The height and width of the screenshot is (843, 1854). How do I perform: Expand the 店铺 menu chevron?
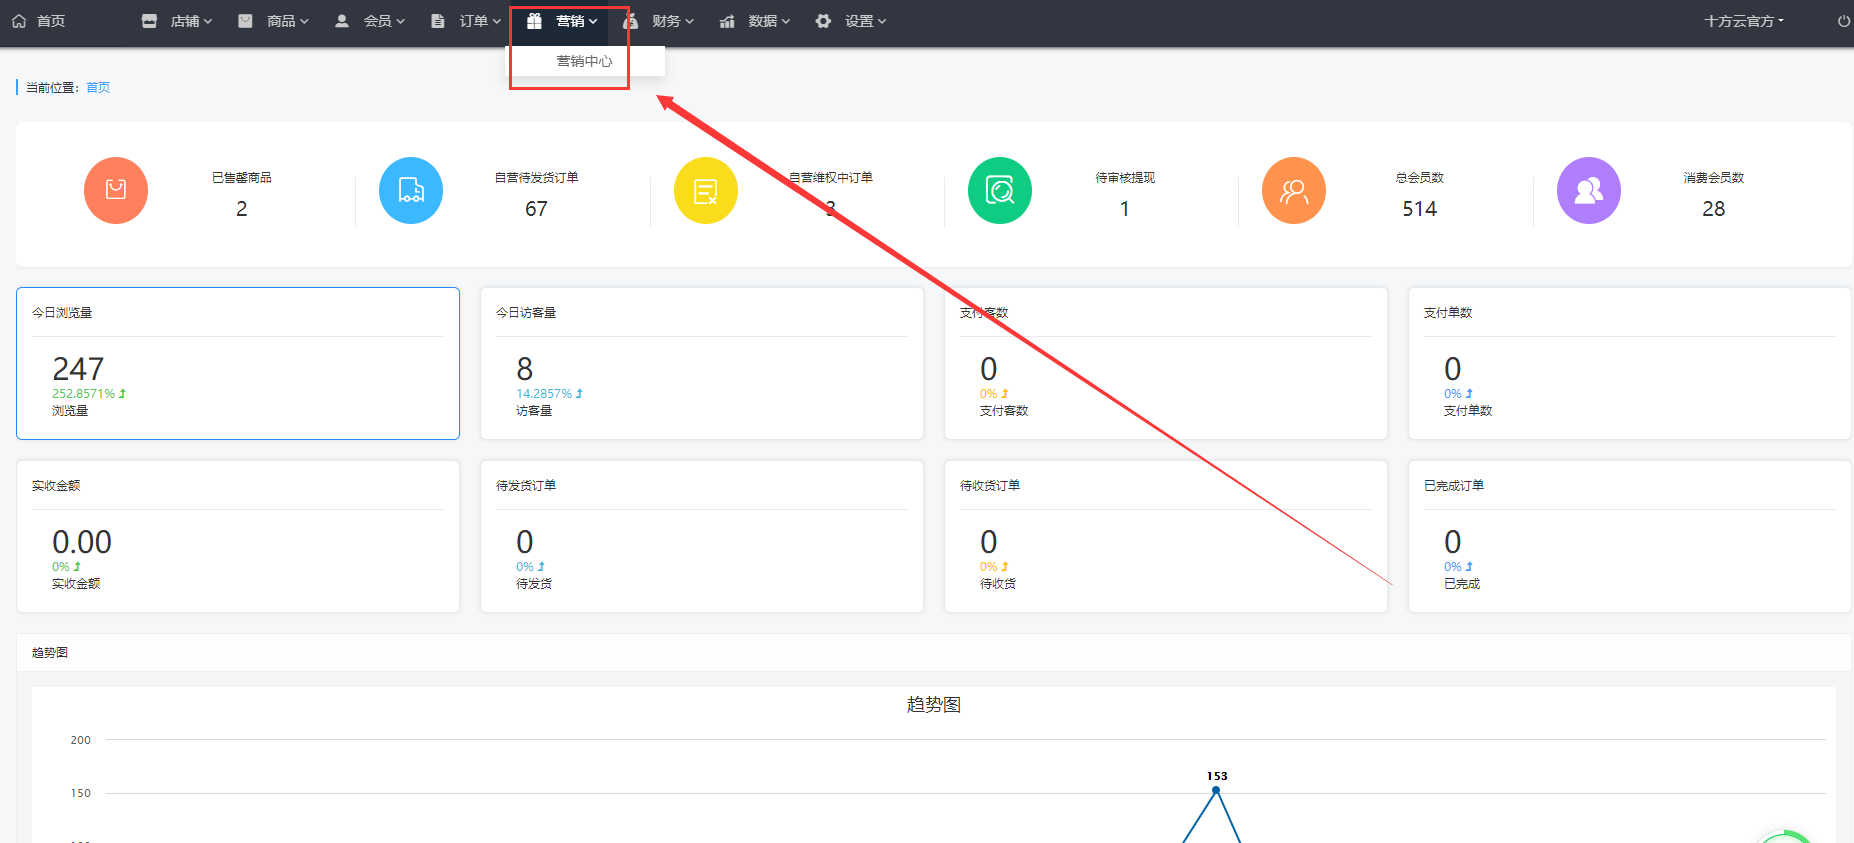pos(208,21)
